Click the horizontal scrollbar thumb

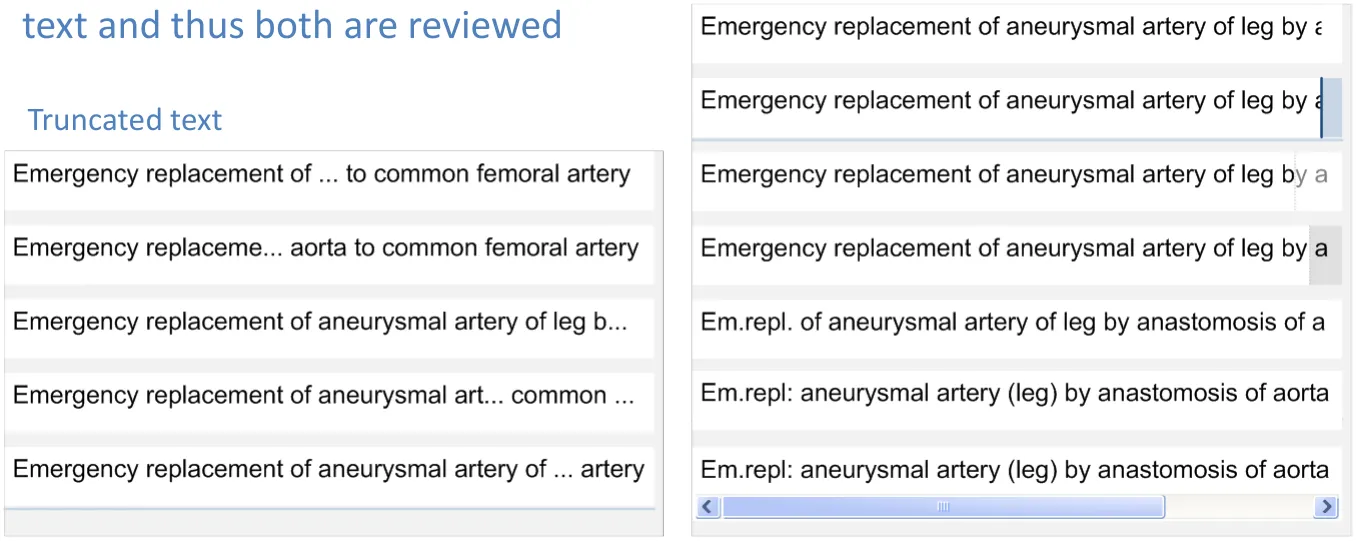coord(943,507)
